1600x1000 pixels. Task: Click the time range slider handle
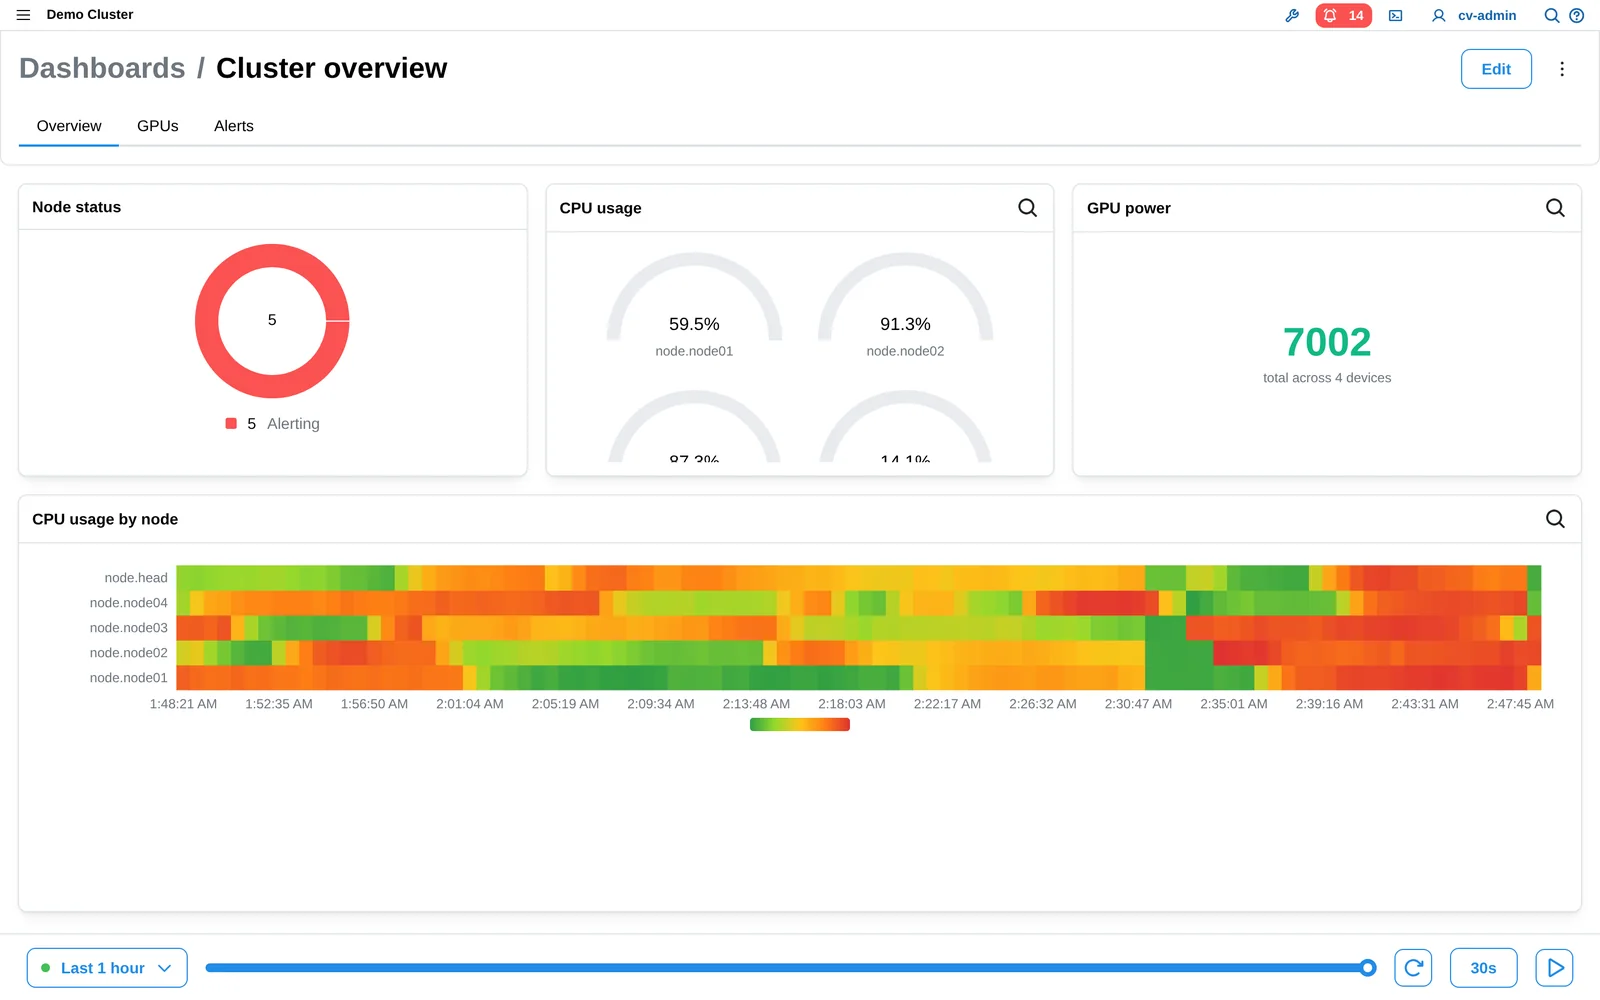click(1367, 968)
